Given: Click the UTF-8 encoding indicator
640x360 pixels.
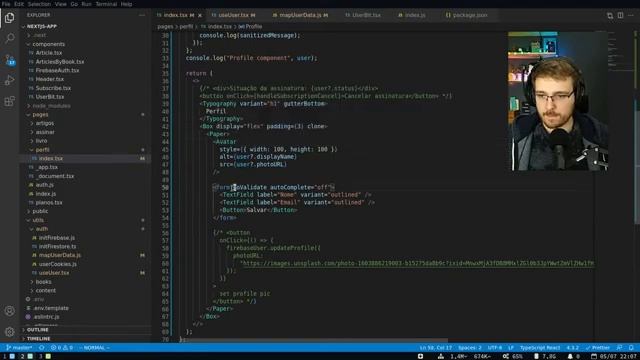Looking at the screenshot, I should pyautogui.click(x=495, y=348).
